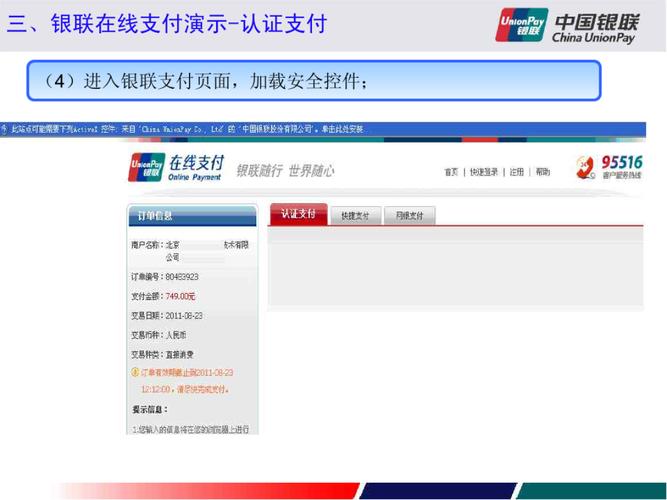
Task: Click the slide step 4 caption box
Action: coord(314,81)
